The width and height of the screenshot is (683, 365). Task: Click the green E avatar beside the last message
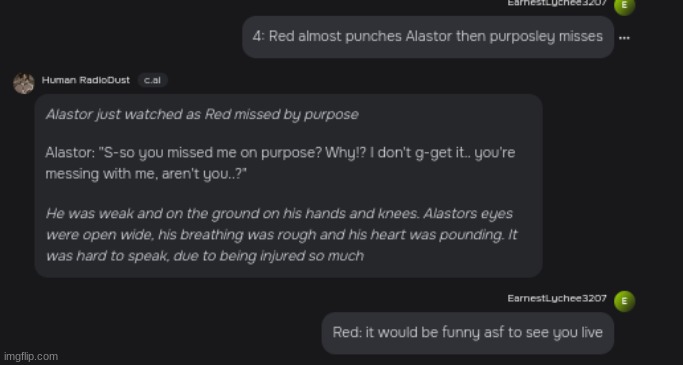[x=624, y=301]
